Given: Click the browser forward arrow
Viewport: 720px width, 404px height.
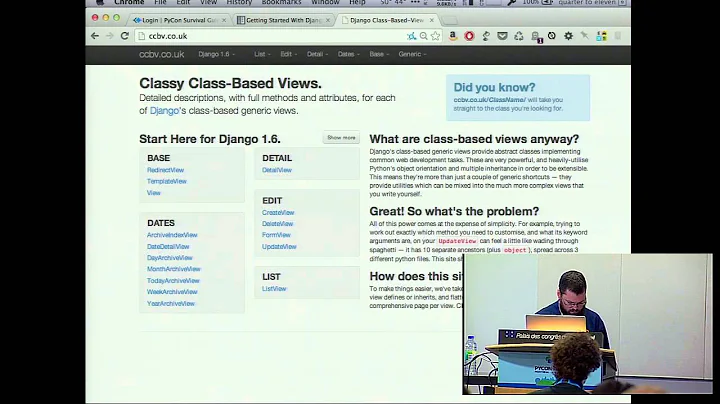Looking at the screenshot, I should coord(109,36).
